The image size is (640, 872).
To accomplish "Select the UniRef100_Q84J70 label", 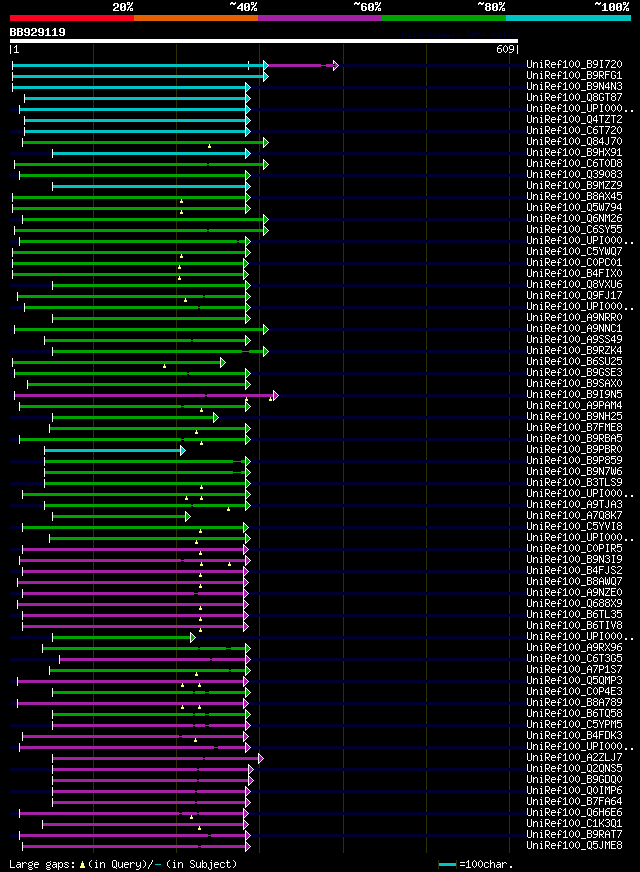I will (x=574, y=142).
